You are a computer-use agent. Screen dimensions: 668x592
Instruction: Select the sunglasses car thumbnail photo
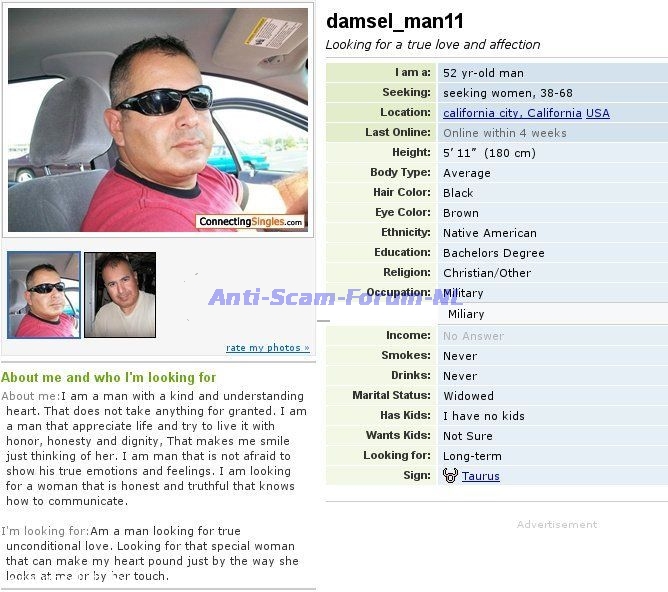click(x=44, y=295)
